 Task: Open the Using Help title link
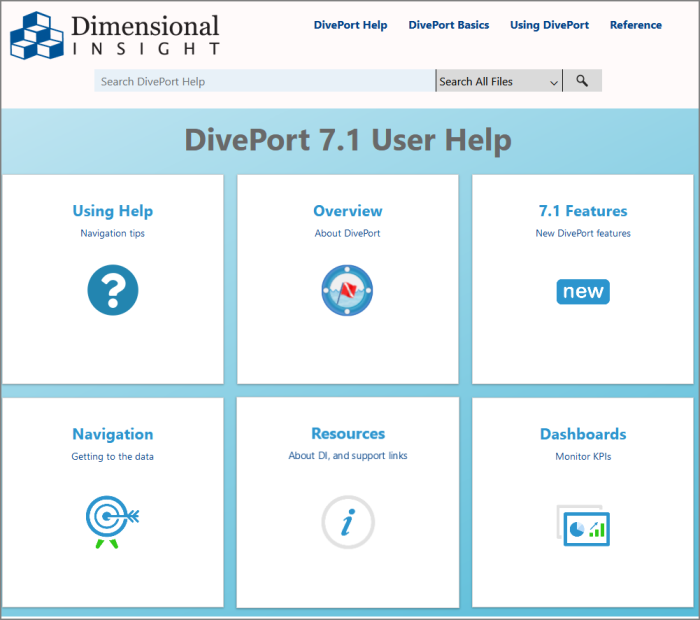coord(113,211)
